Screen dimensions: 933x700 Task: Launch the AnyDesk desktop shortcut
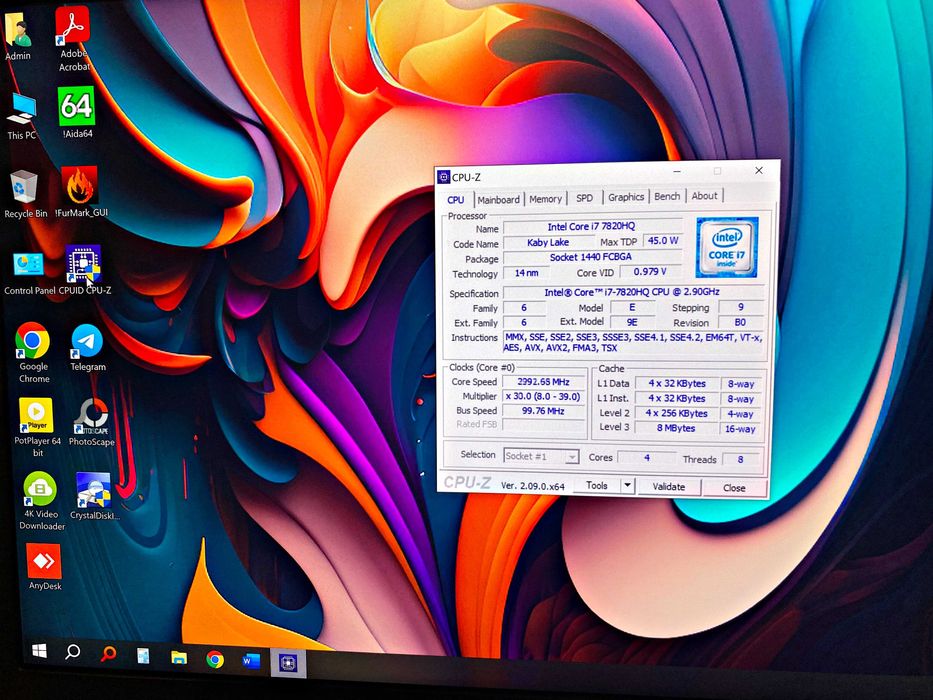pyautogui.click(x=45, y=567)
